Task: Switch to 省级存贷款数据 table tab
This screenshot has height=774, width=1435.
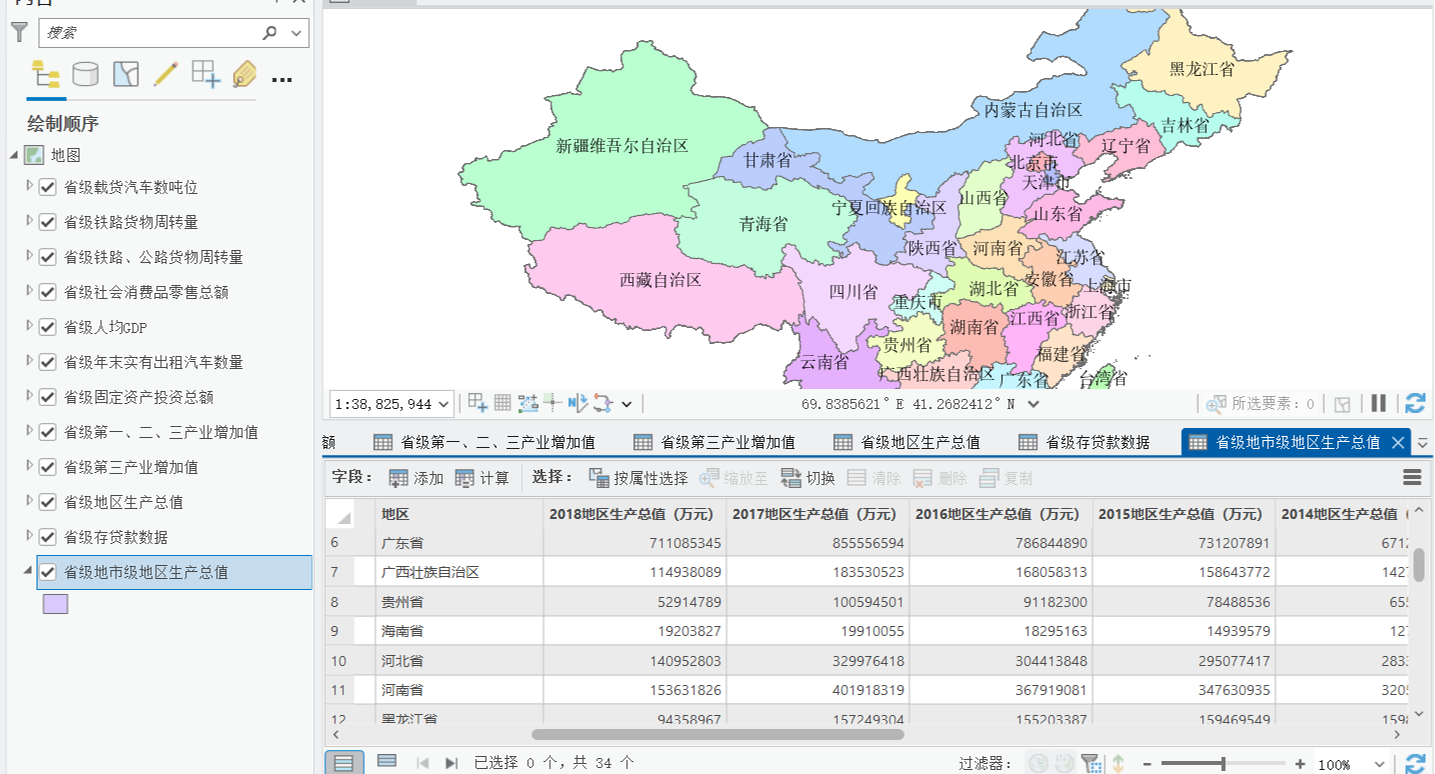Action: click(1084, 442)
